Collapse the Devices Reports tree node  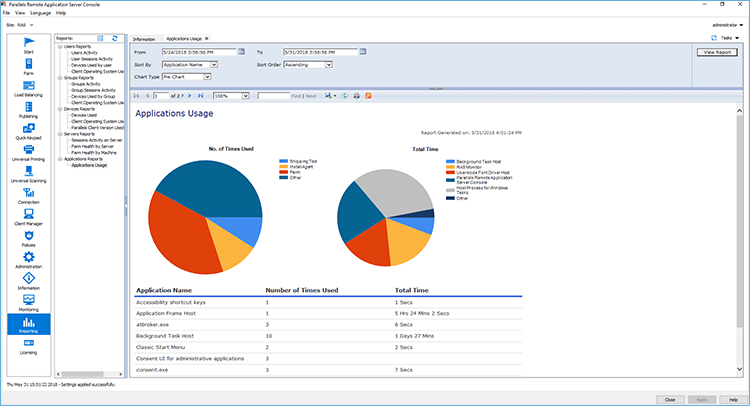tap(60, 109)
